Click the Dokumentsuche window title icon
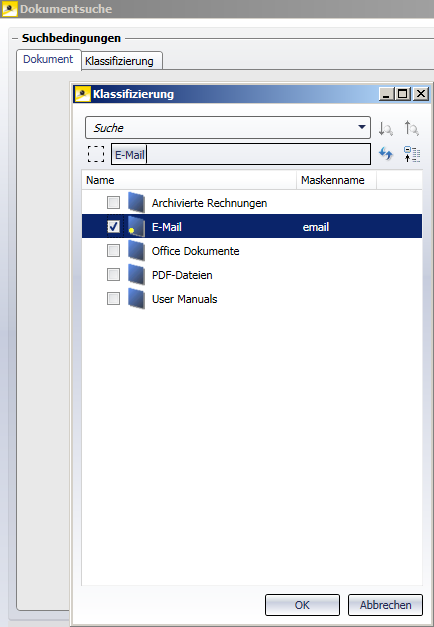 click(x=10, y=9)
